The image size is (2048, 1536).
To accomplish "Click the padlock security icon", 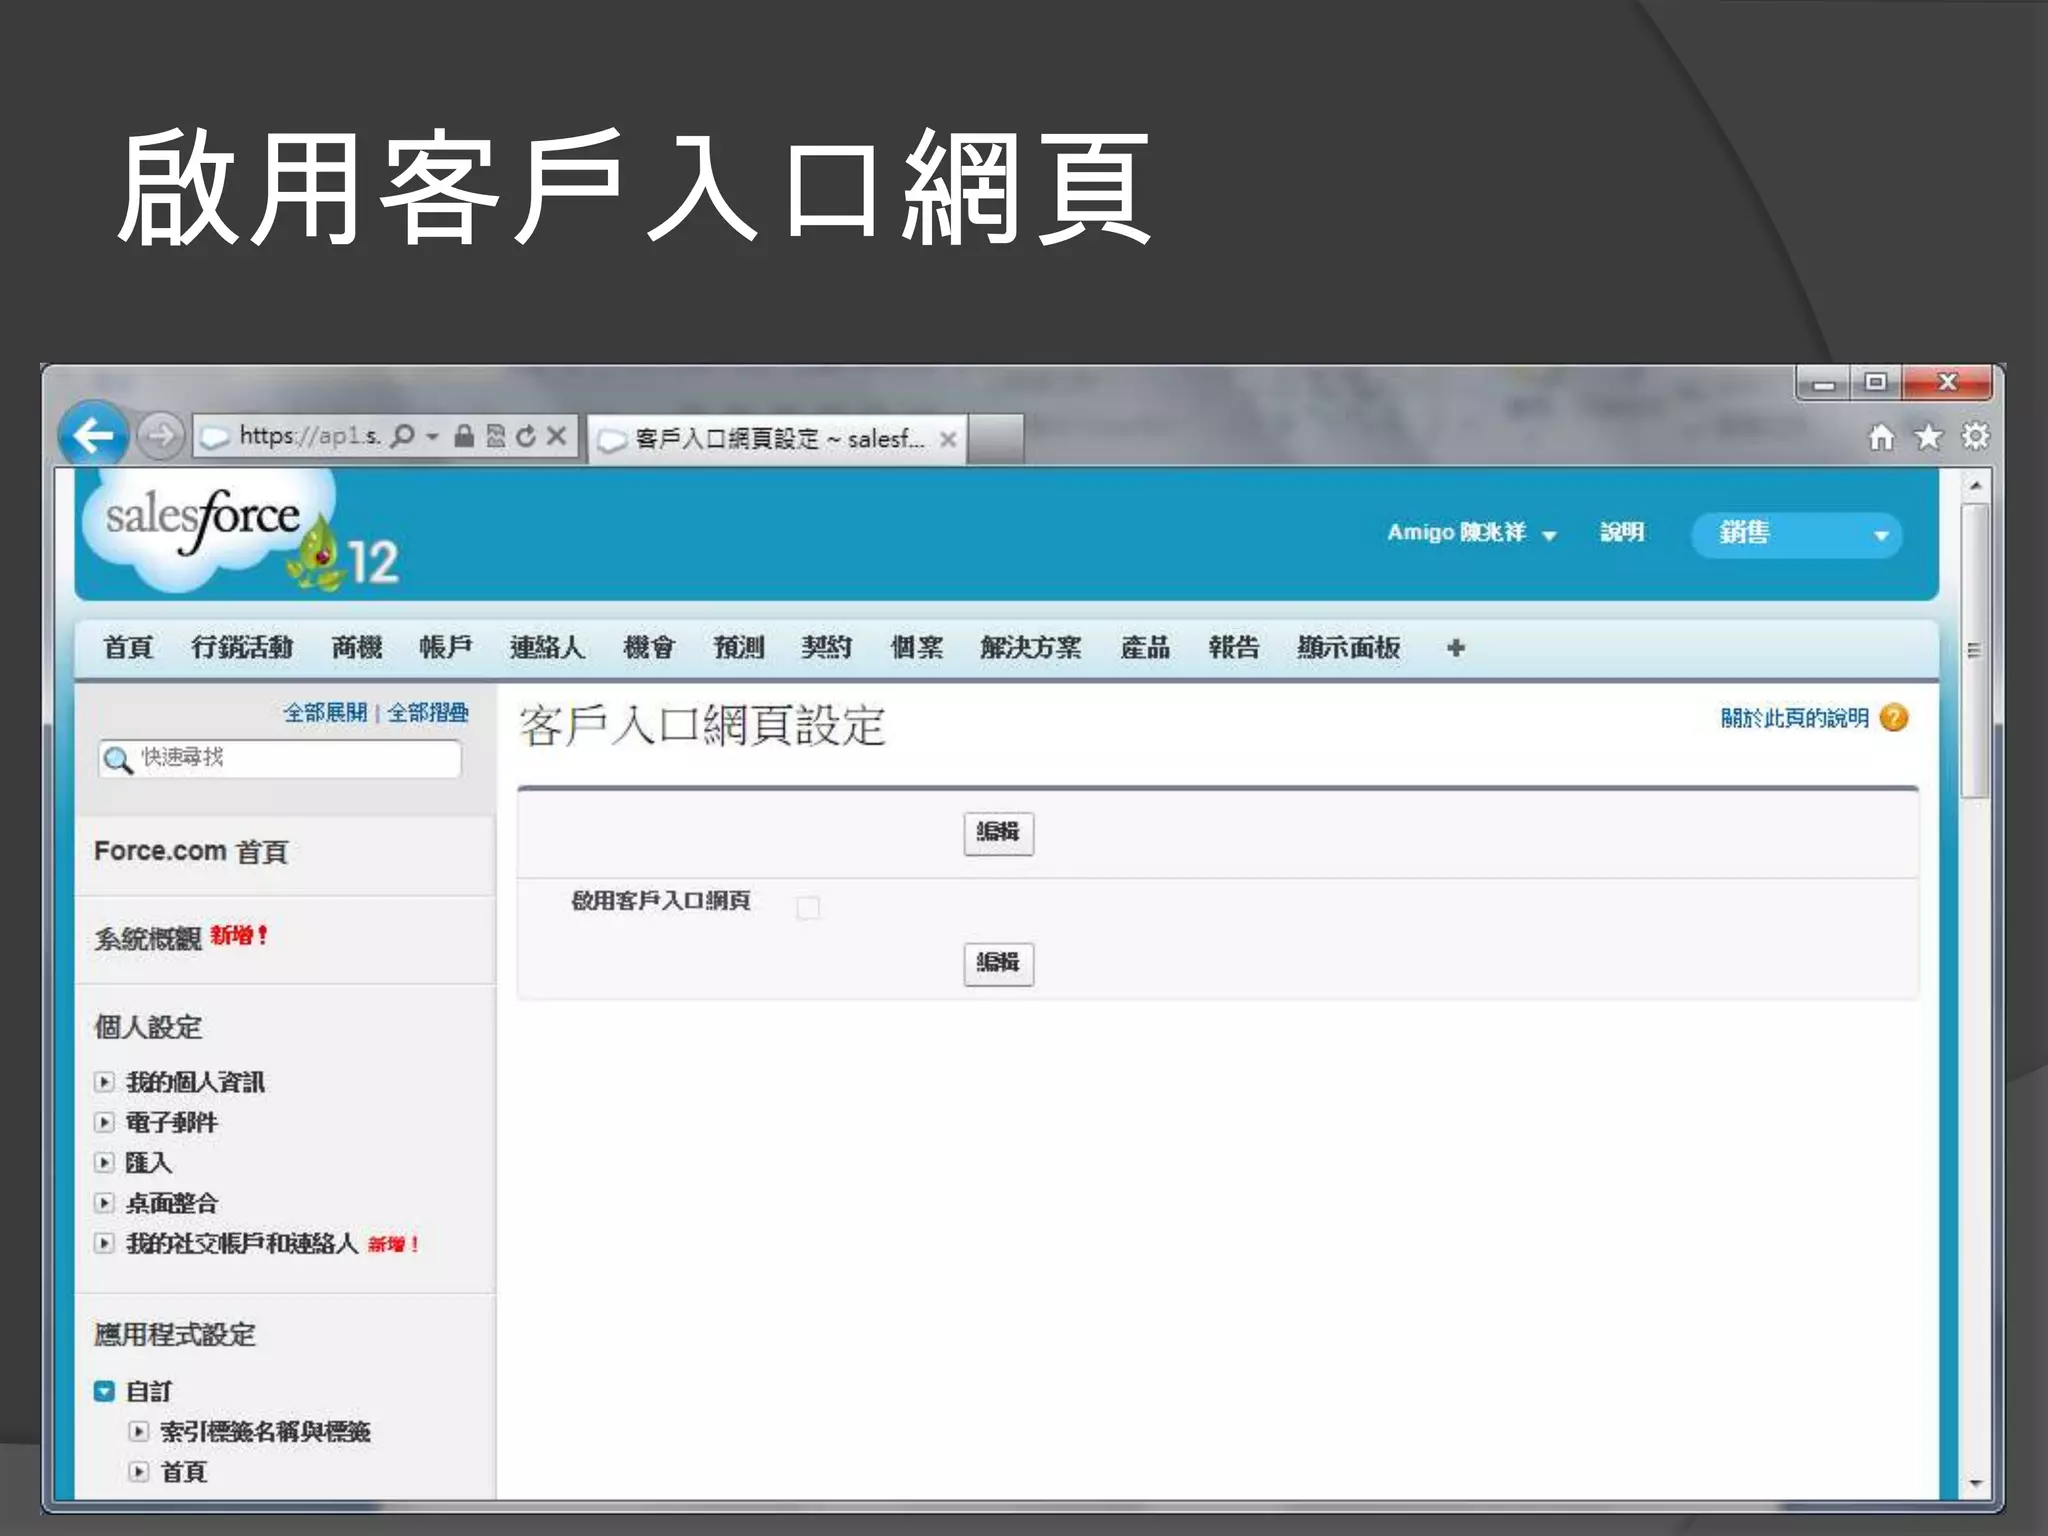I will pyautogui.click(x=463, y=436).
